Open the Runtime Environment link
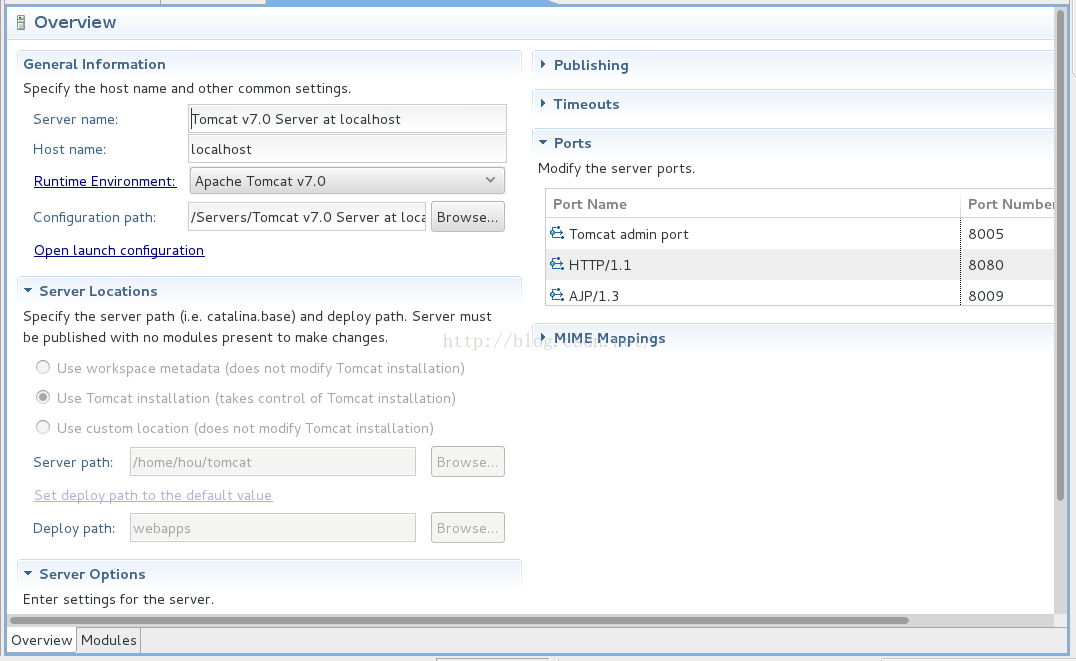This screenshot has height=661, width=1076. pos(105,181)
